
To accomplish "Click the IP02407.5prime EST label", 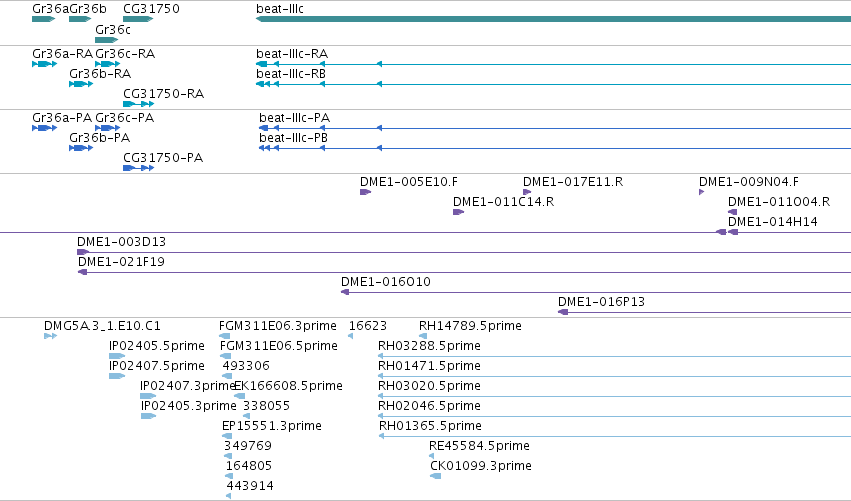I will (156, 366).
